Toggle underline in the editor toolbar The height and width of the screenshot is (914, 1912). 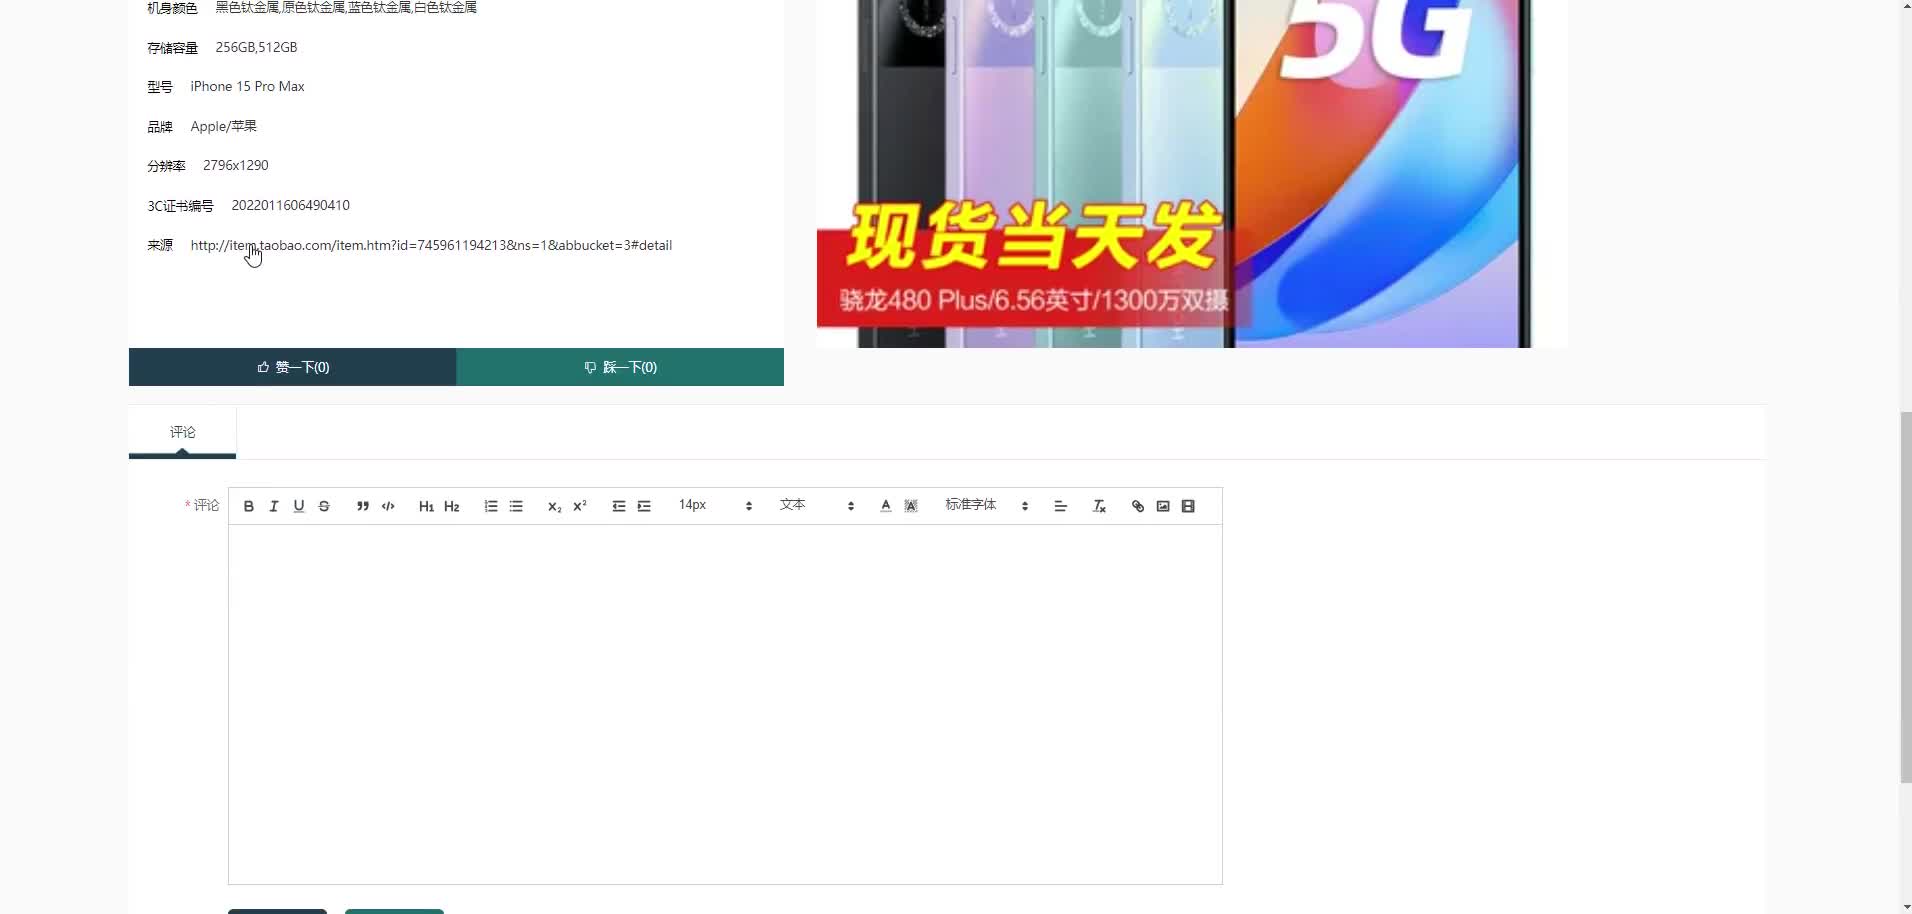(x=298, y=505)
